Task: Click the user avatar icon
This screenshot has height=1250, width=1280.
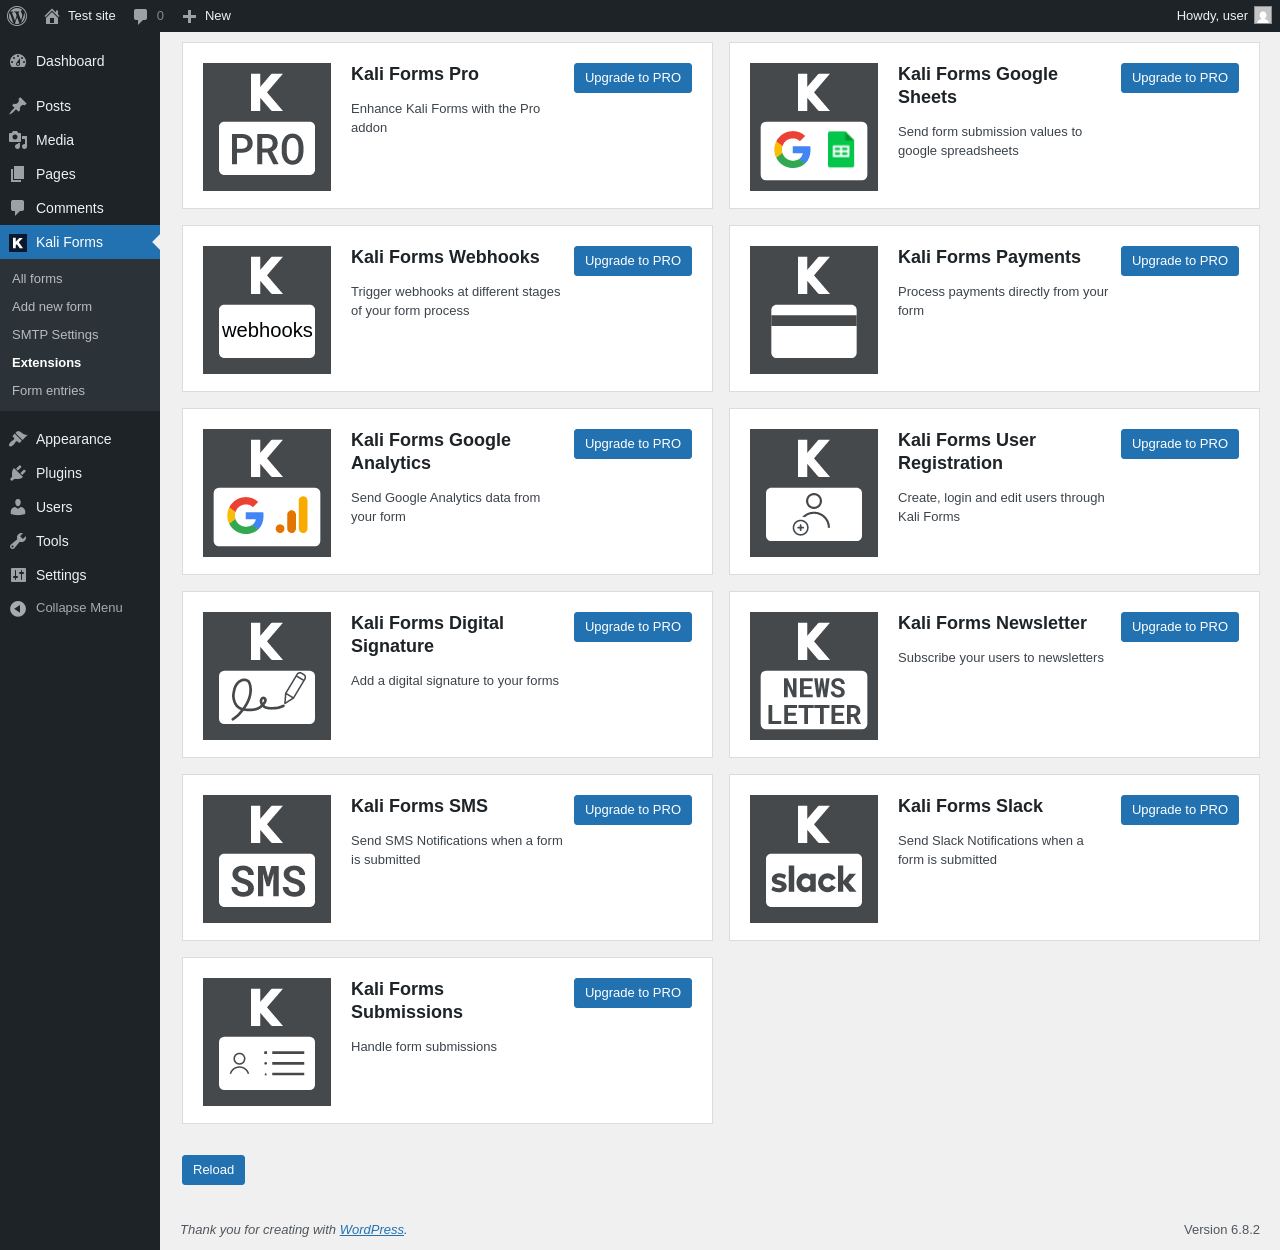Action: 1263,15
